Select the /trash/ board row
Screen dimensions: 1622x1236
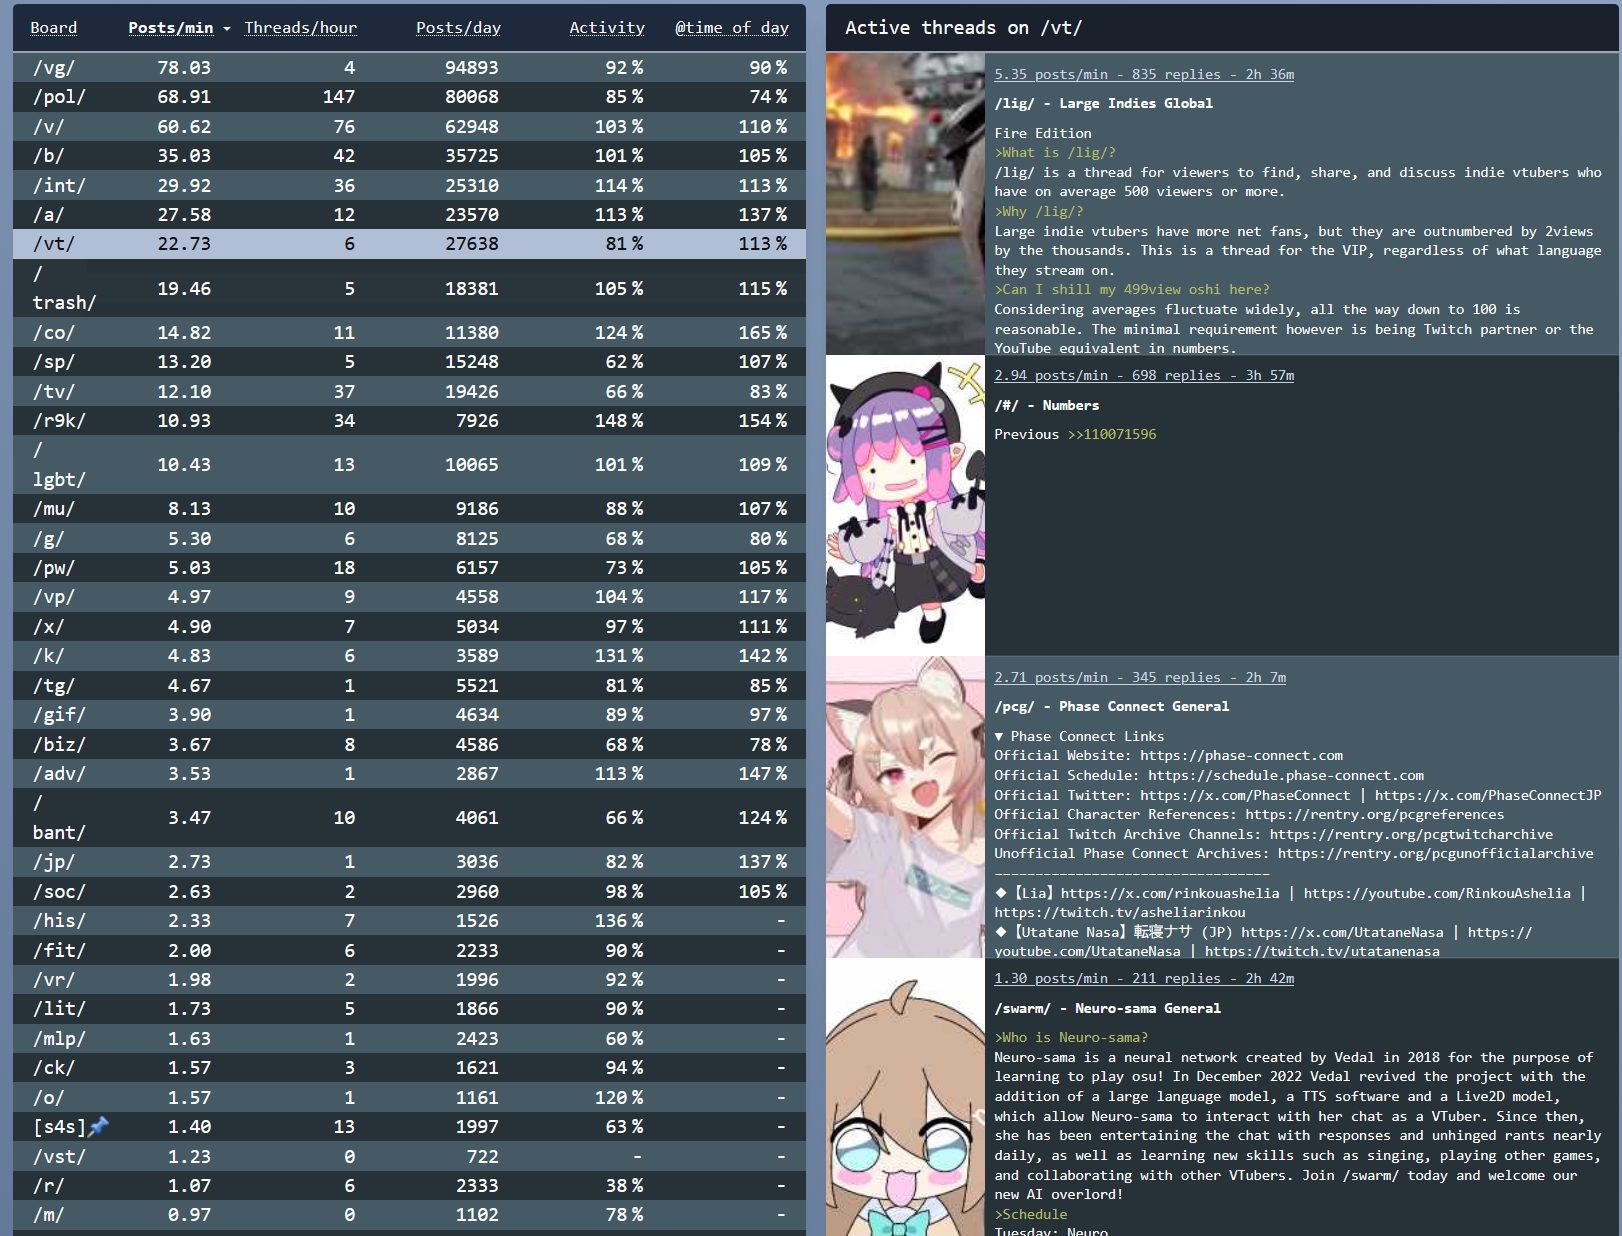[409, 288]
